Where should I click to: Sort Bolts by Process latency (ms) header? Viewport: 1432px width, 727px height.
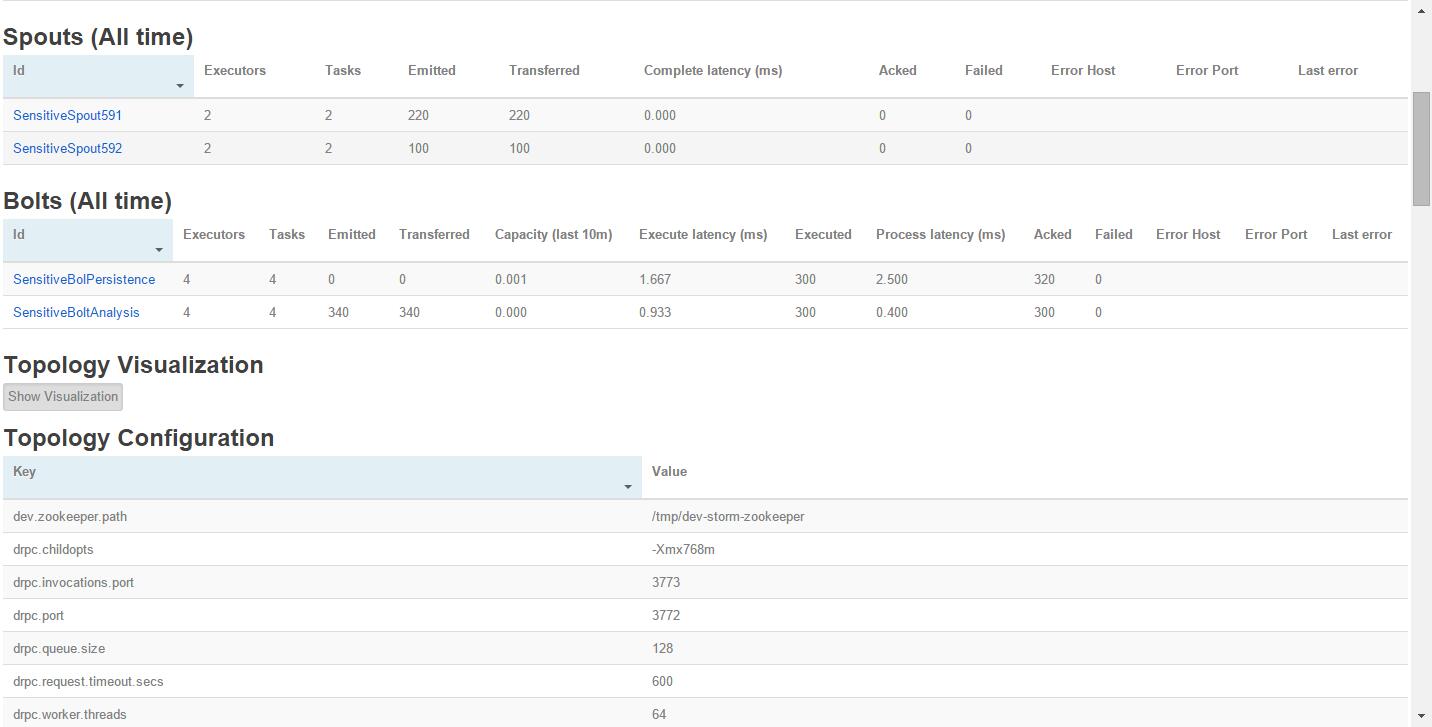tap(940, 234)
